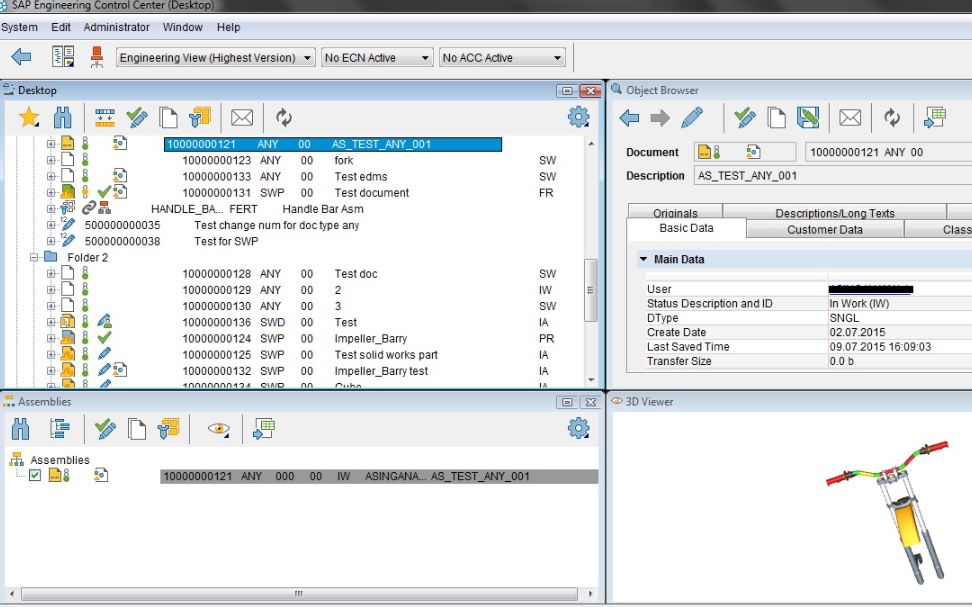
Task: Refresh the Desktop panel
Action: (283, 117)
